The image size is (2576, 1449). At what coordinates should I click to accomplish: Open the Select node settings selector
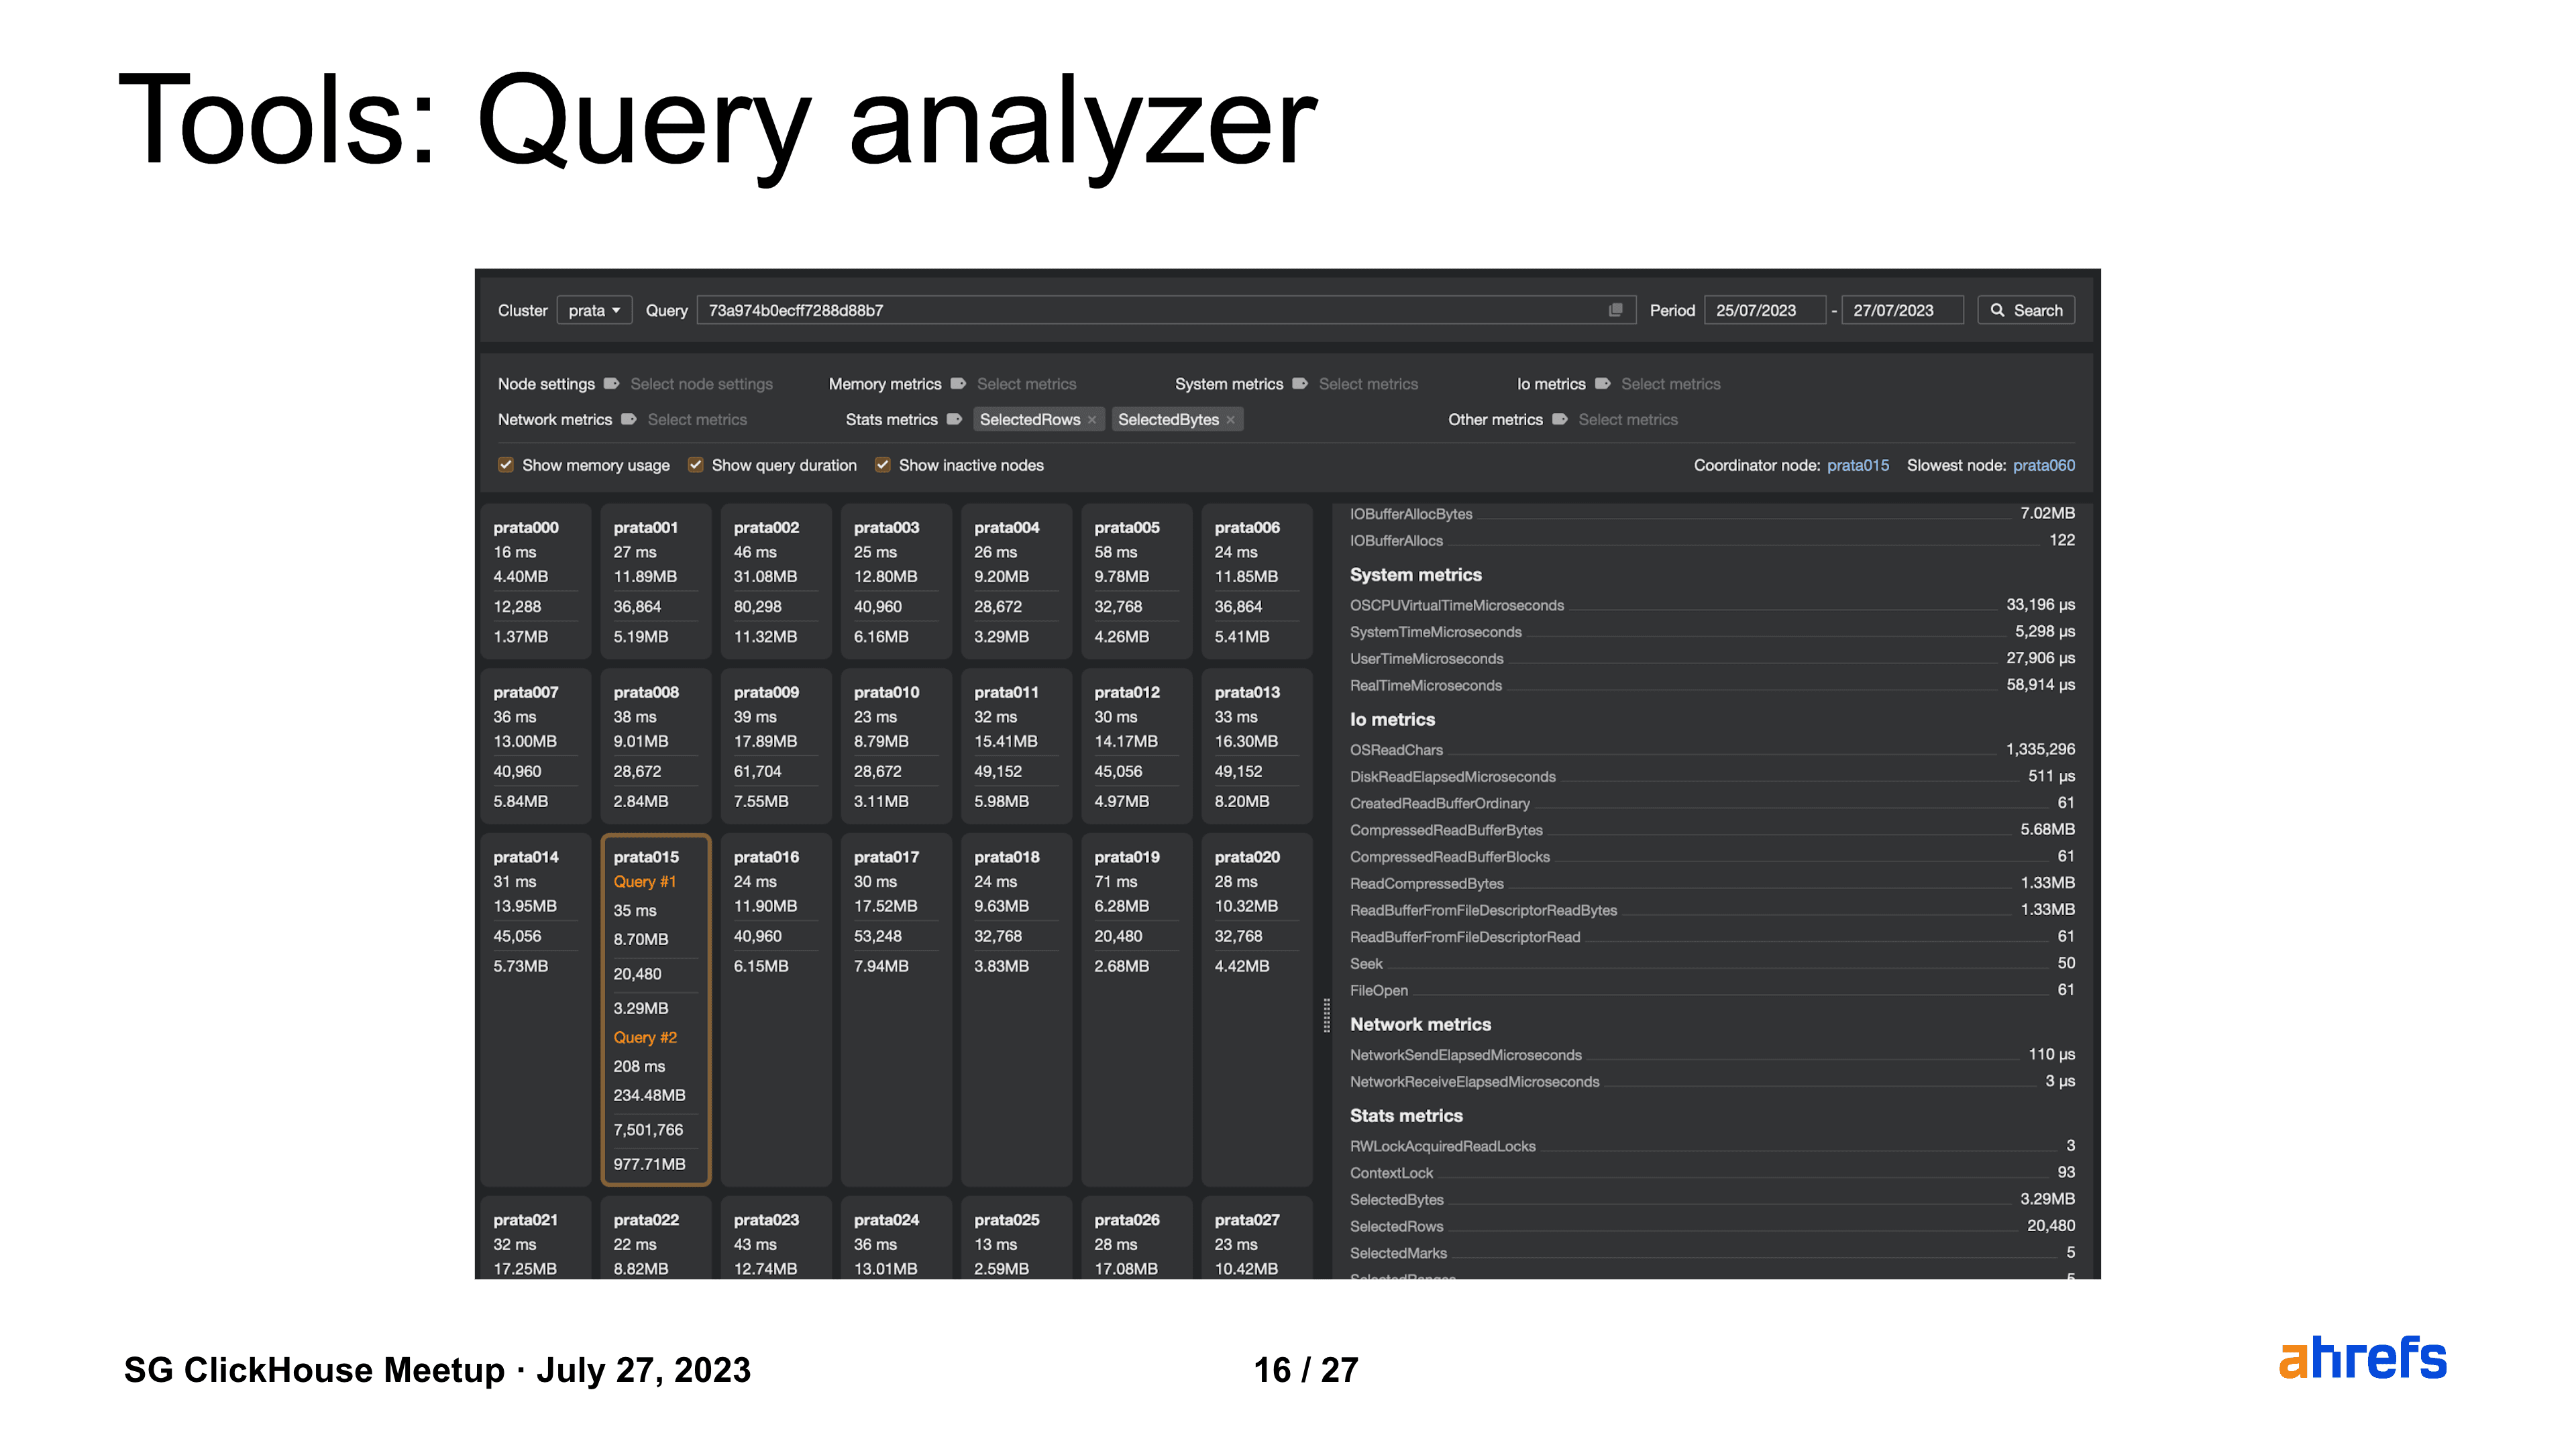coord(701,384)
